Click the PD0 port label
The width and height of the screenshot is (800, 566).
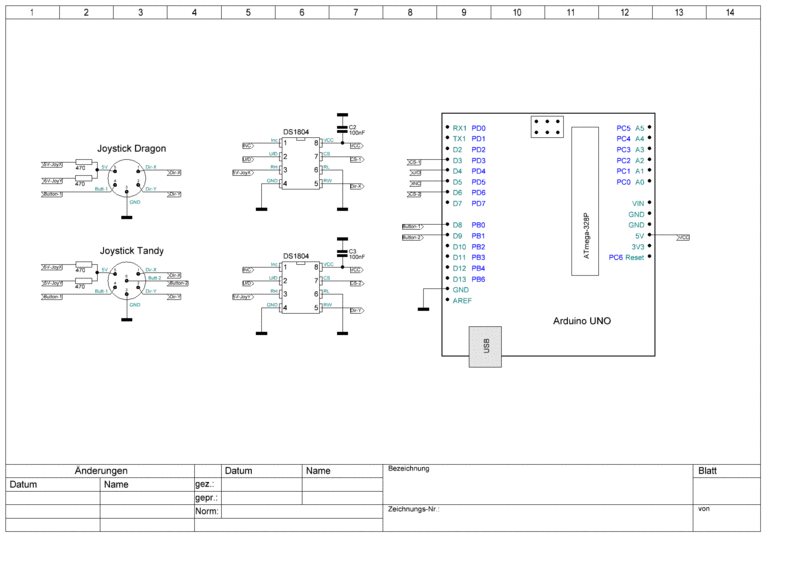(x=479, y=128)
